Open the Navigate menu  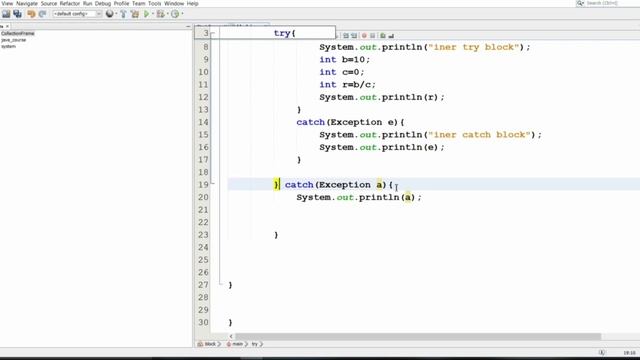(27, 3)
